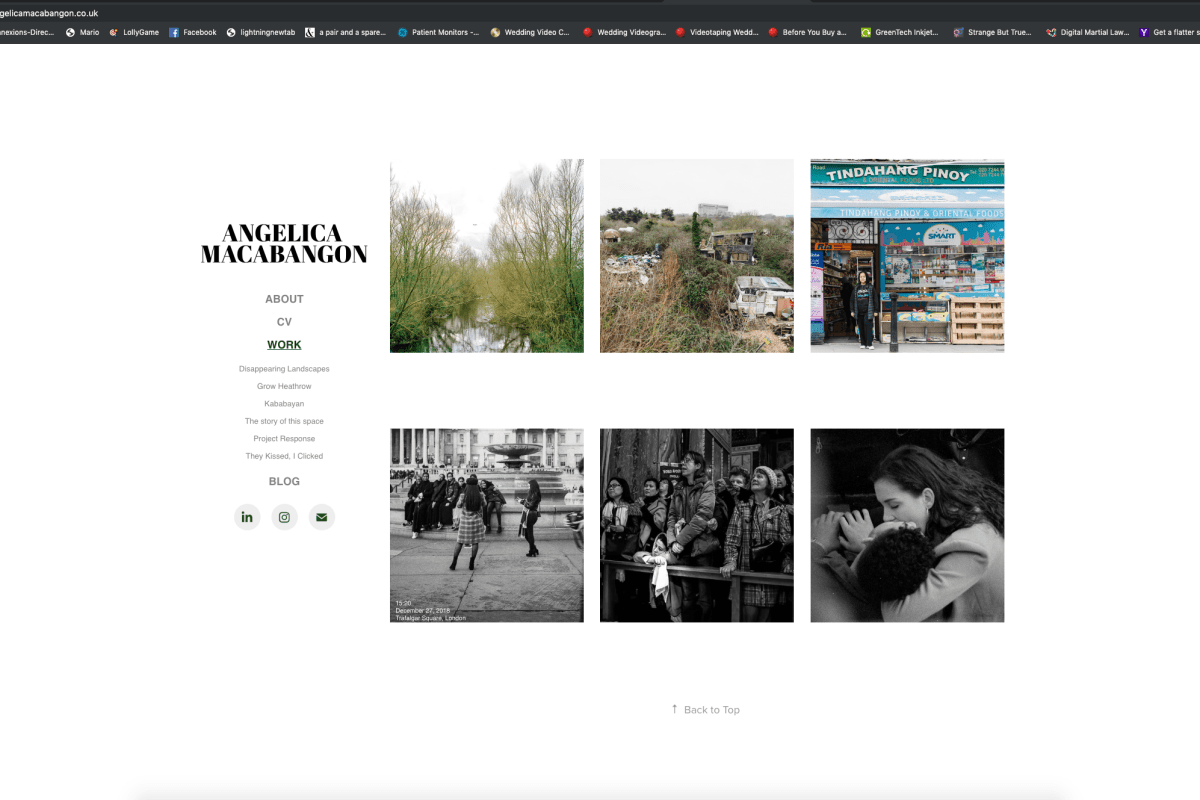Image resolution: width=1200 pixels, height=800 pixels.
Task: Open the BLOG page
Action: coord(284,481)
